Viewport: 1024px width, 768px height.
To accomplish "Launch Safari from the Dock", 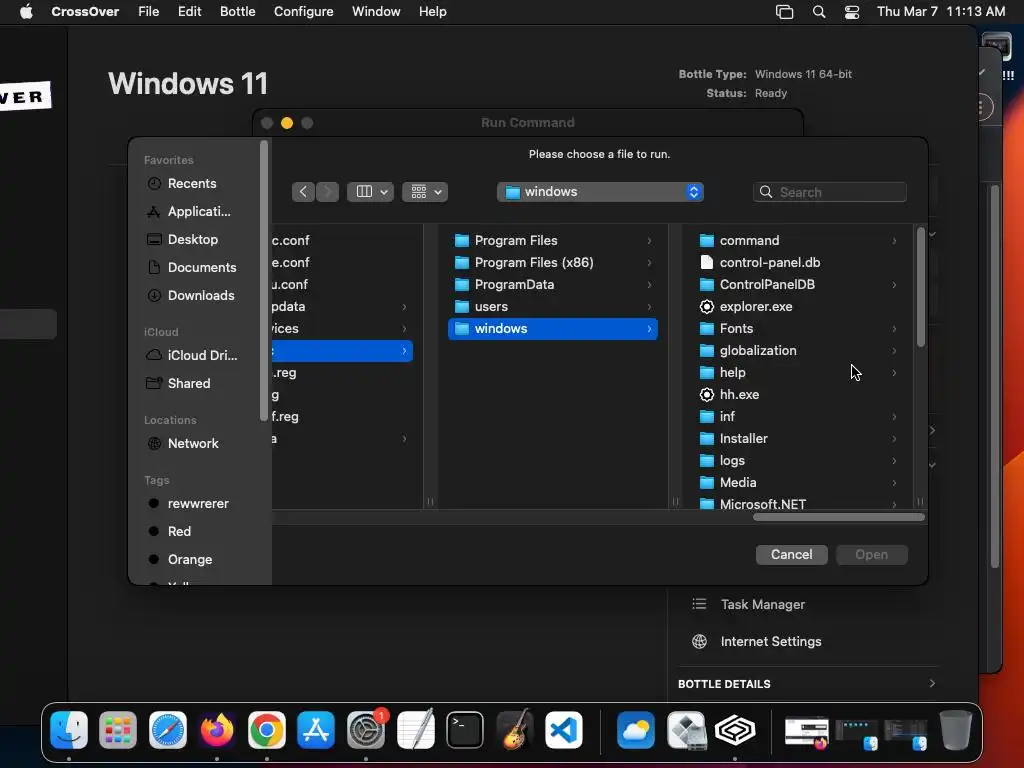I will tap(168, 730).
